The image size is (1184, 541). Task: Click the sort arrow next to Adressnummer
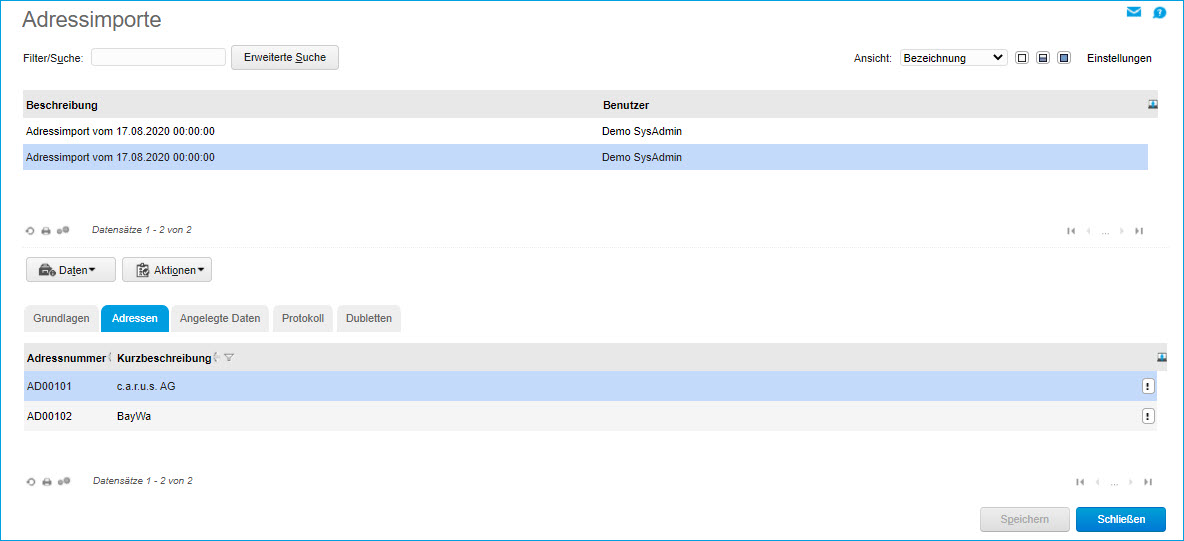coord(110,357)
